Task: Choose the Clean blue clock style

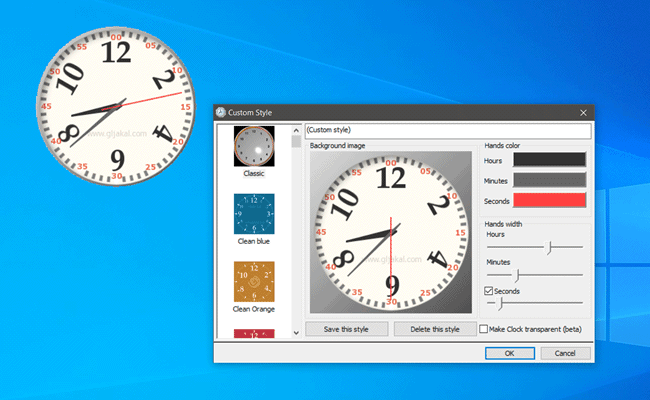Action: click(253, 213)
